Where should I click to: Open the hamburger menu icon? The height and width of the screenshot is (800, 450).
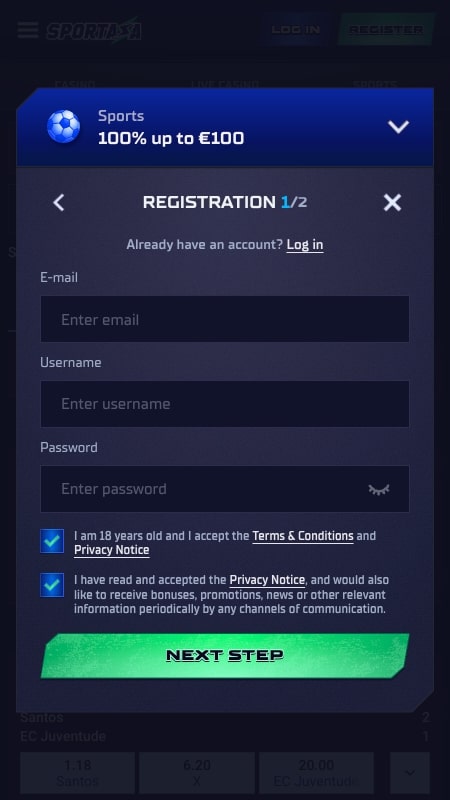click(28, 30)
